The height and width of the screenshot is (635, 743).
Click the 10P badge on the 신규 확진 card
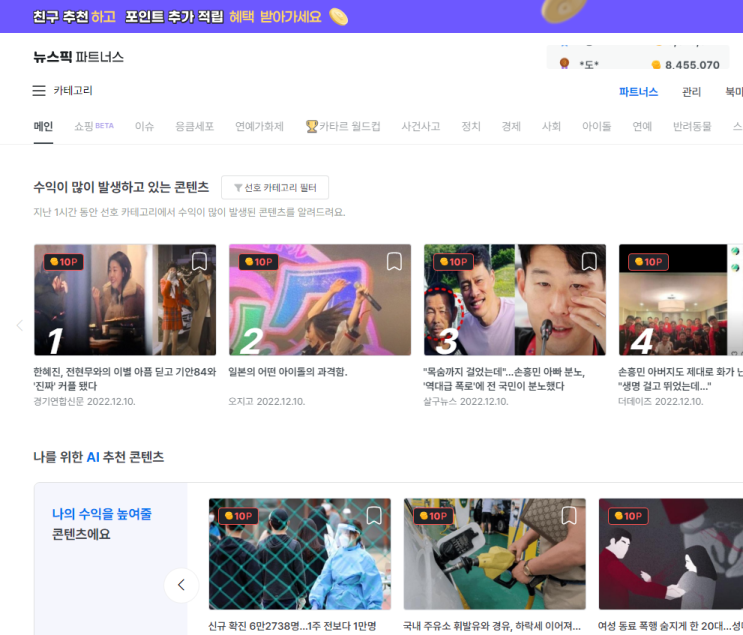[x=238, y=516]
